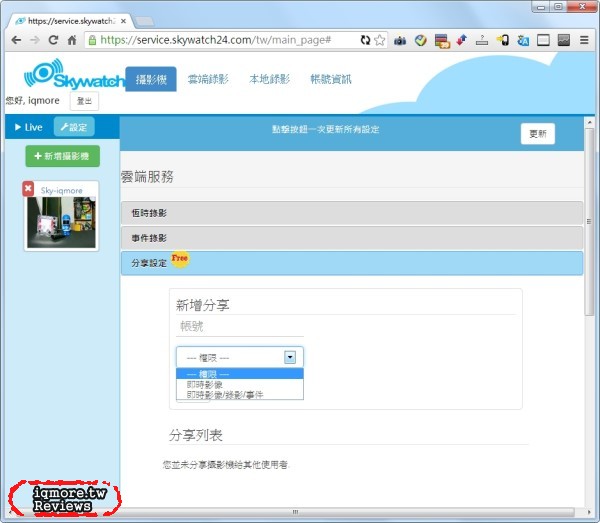Click the URL address bar
The image size is (600, 523).
click(x=230, y=40)
